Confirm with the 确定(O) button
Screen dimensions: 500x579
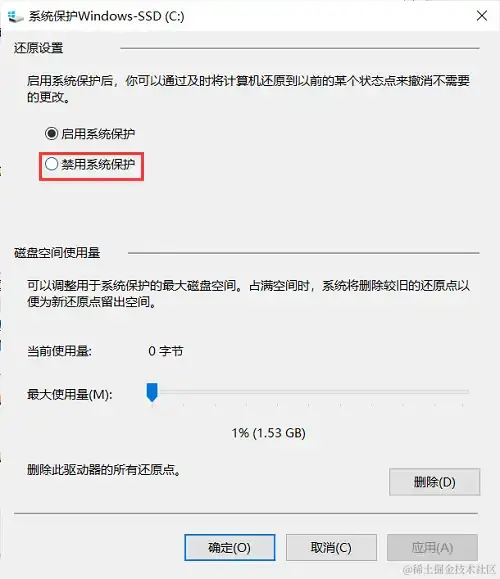[229, 547]
